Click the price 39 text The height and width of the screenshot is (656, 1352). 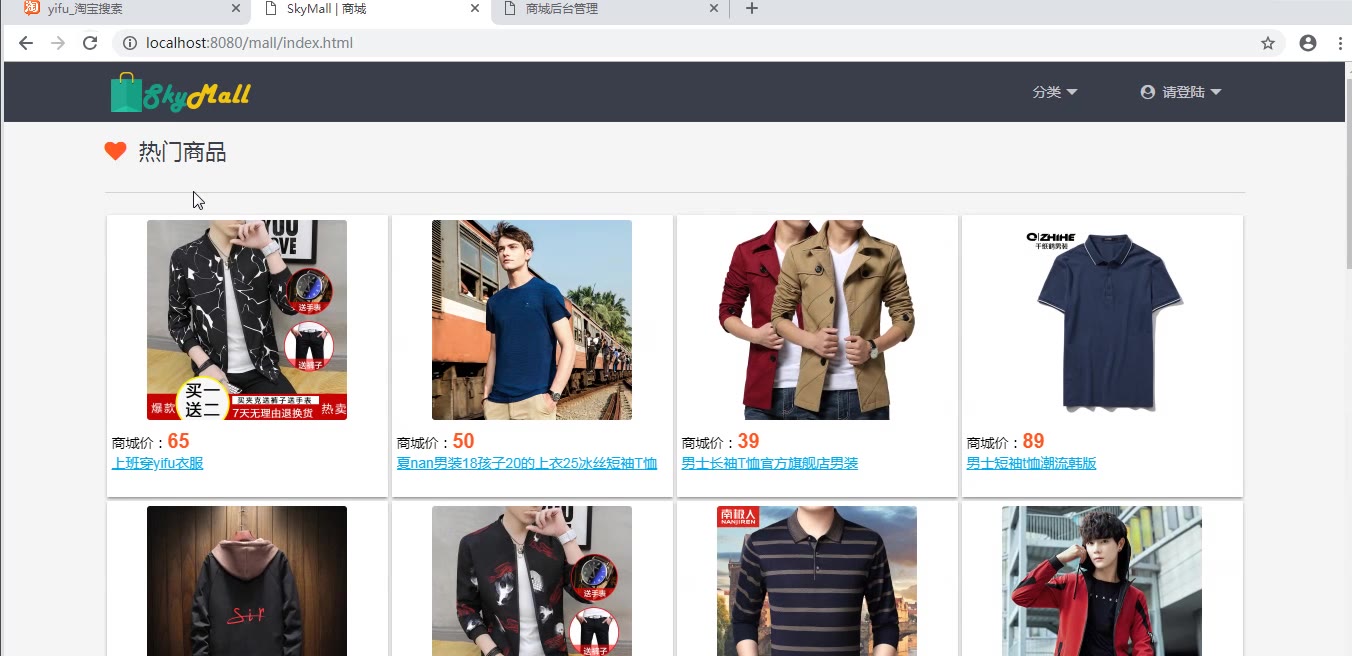tap(748, 441)
